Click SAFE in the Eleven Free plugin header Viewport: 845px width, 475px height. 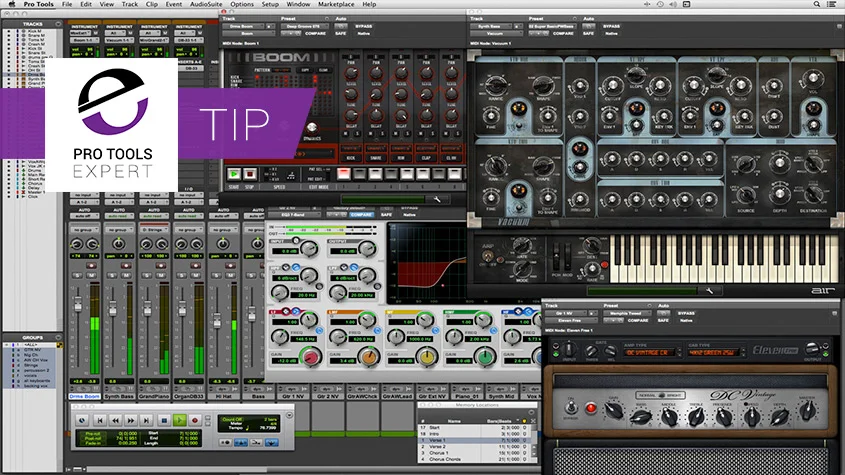coord(663,320)
